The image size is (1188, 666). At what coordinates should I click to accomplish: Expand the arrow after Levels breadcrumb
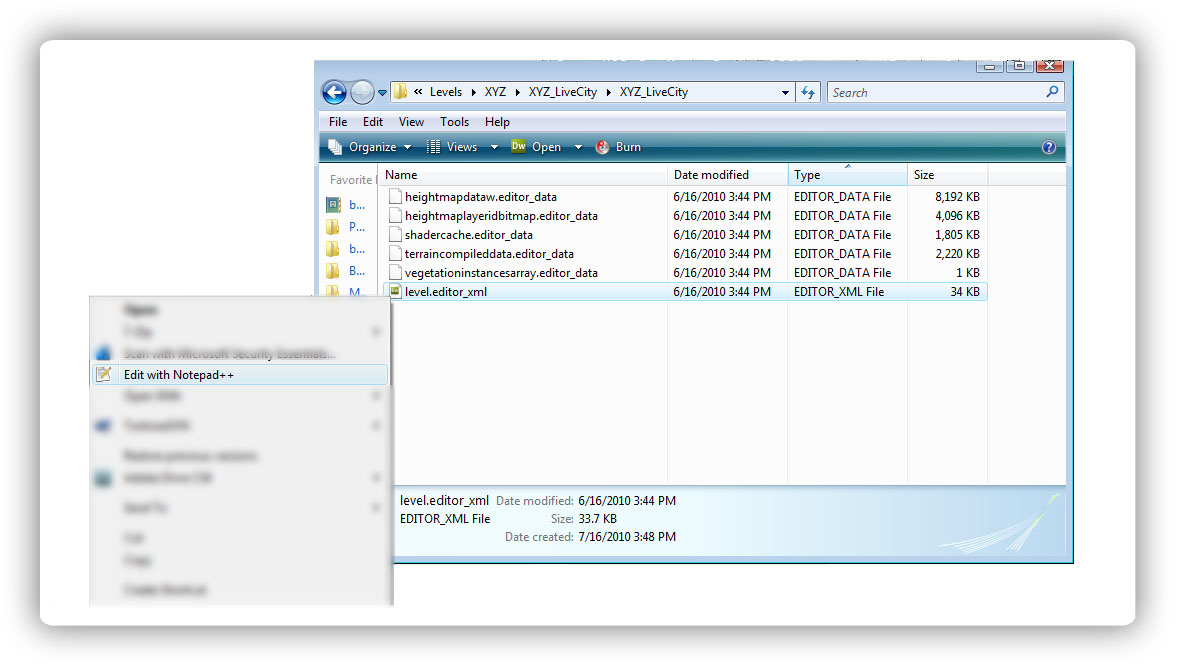474,92
